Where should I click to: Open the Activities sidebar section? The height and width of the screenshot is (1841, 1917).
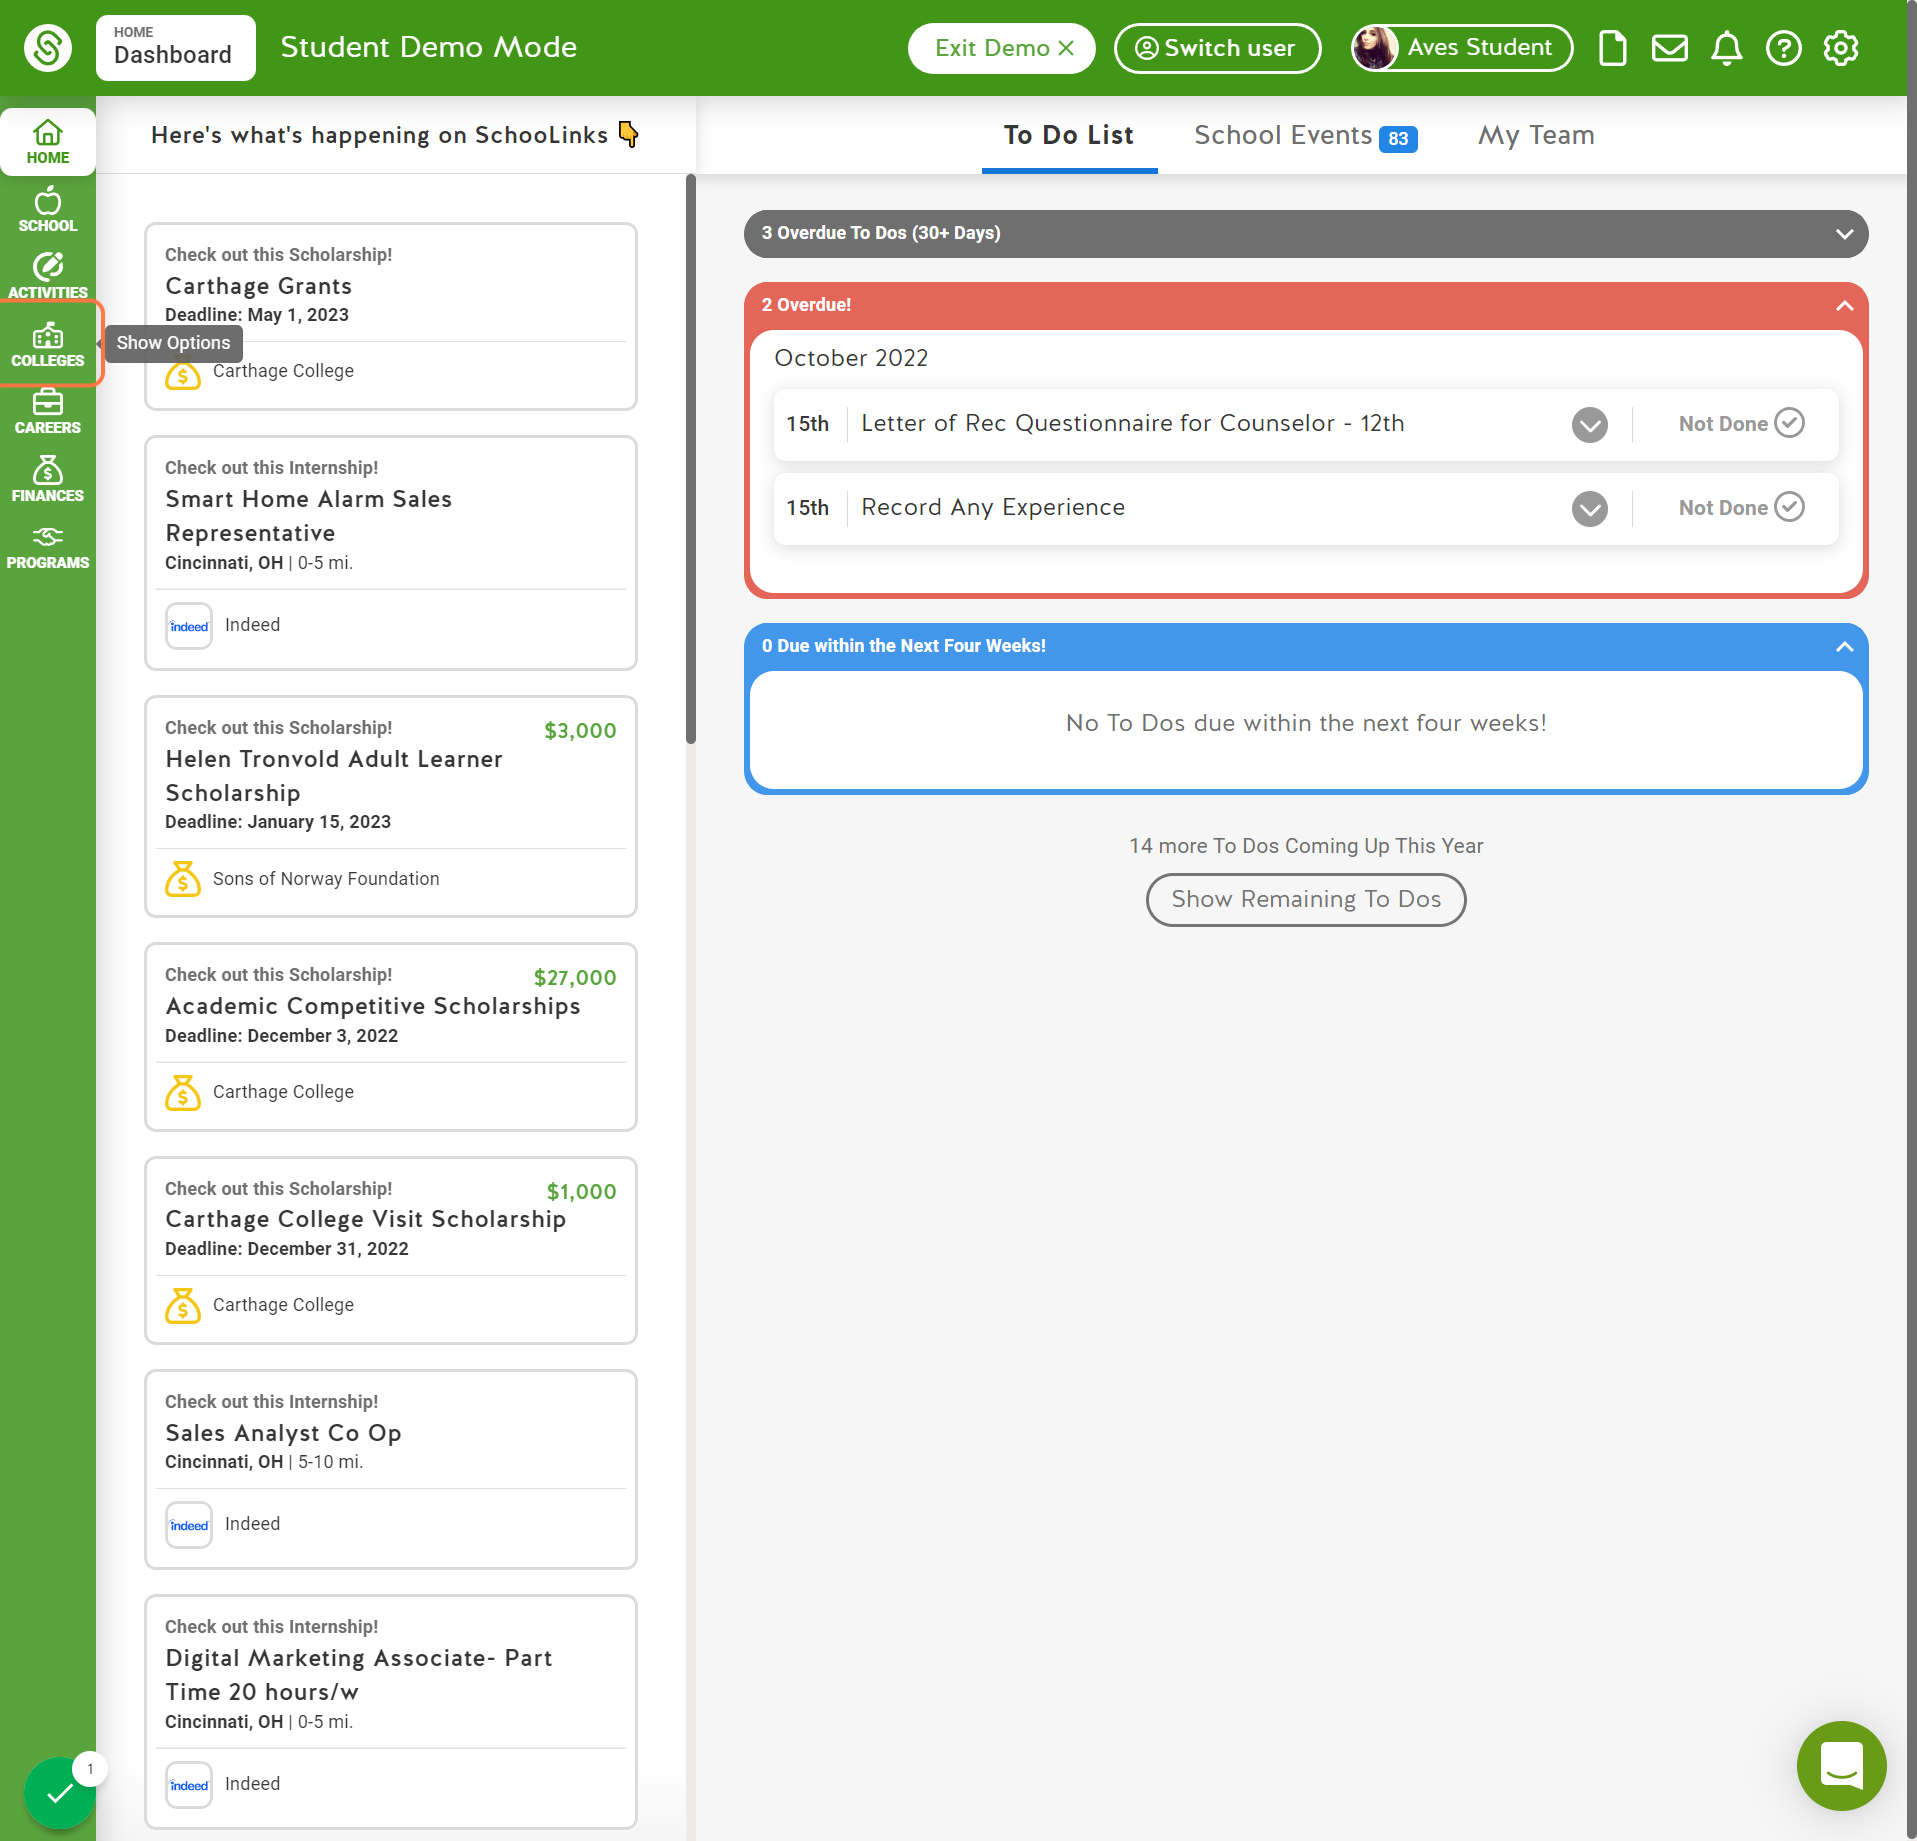click(48, 276)
